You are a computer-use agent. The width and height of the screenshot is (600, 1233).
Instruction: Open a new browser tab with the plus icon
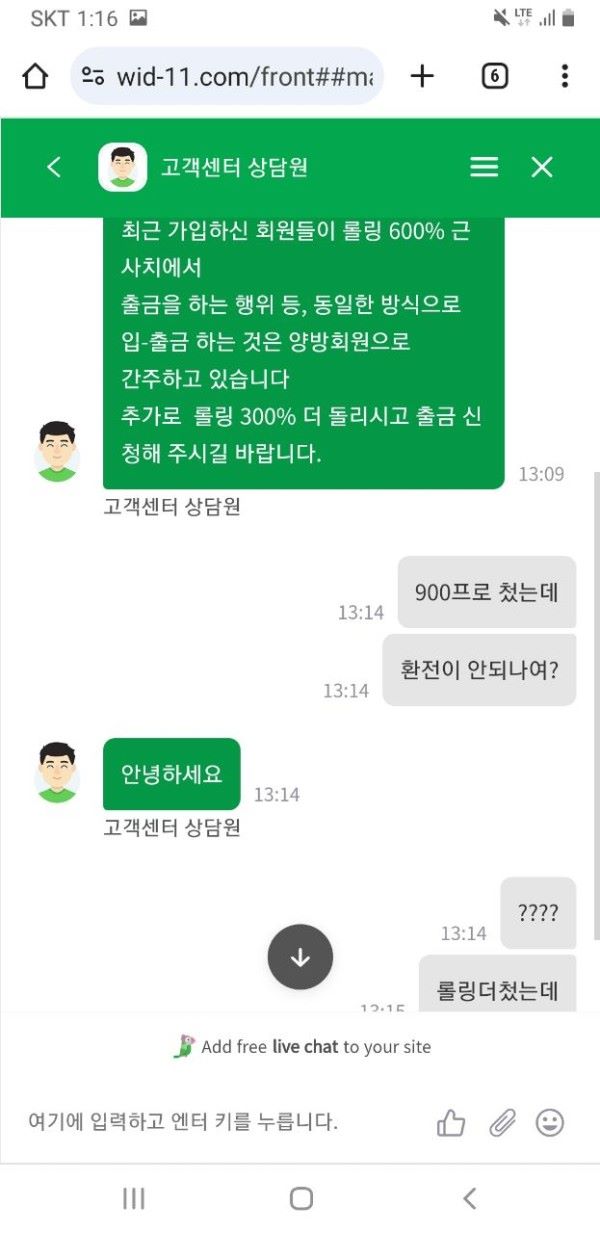click(422, 75)
